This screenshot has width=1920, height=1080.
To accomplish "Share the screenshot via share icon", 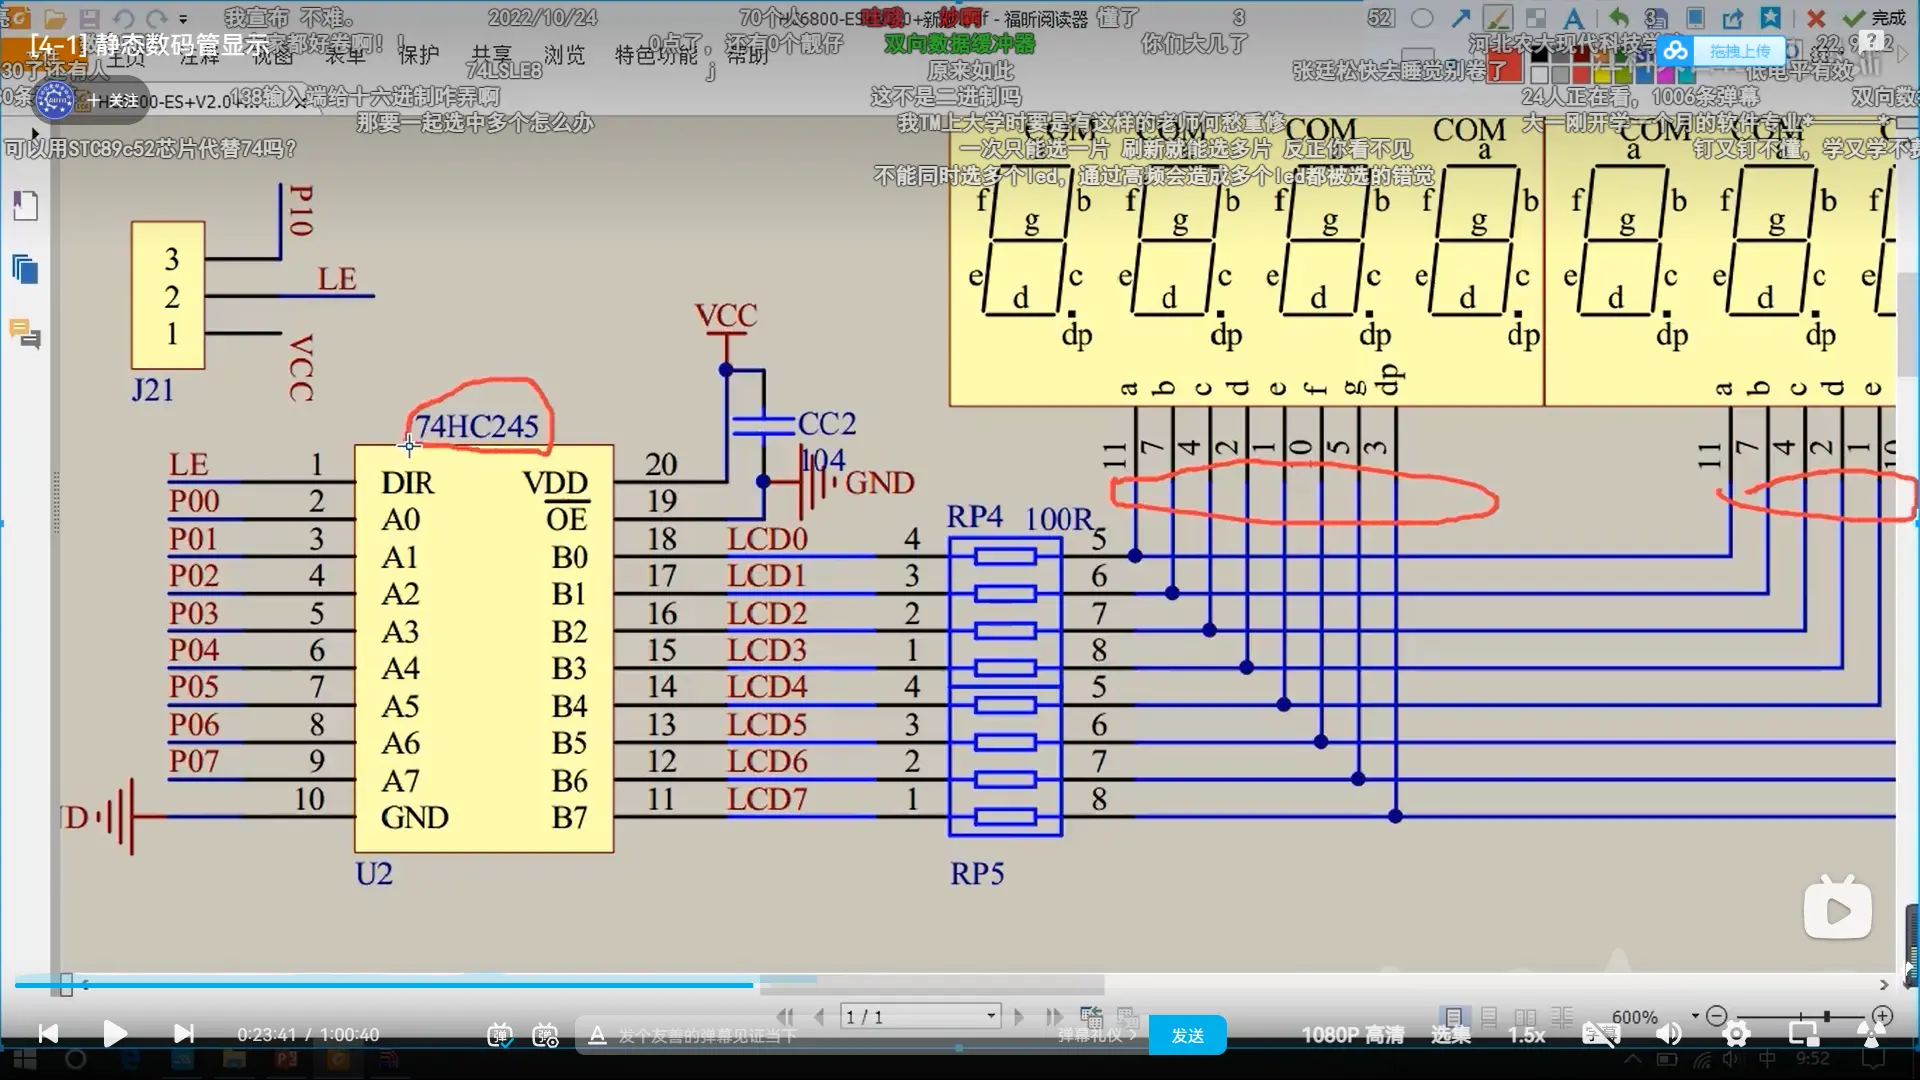I will (1732, 18).
